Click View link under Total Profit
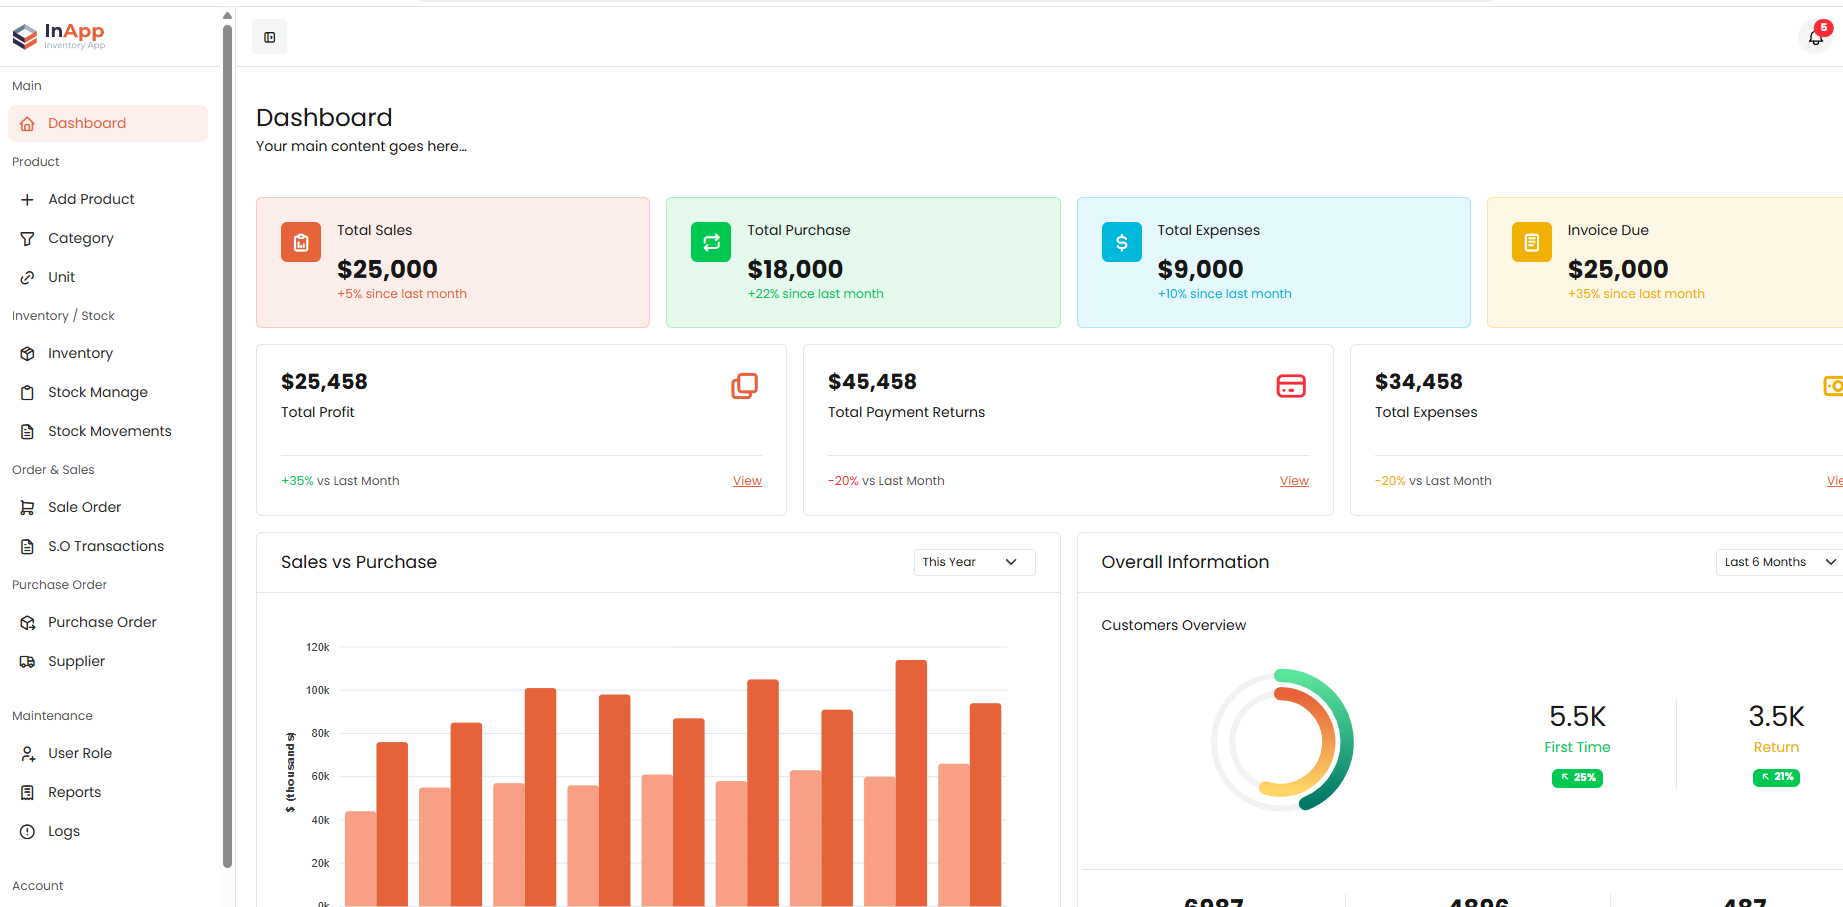The image size is (1843, 907). (x=747, y=481)
